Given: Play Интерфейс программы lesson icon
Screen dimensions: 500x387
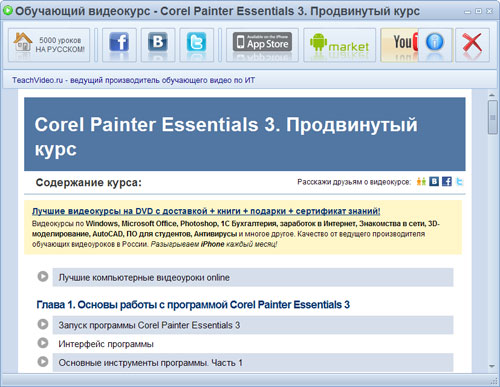Looking at the screenshot, I should pos(43,343).
